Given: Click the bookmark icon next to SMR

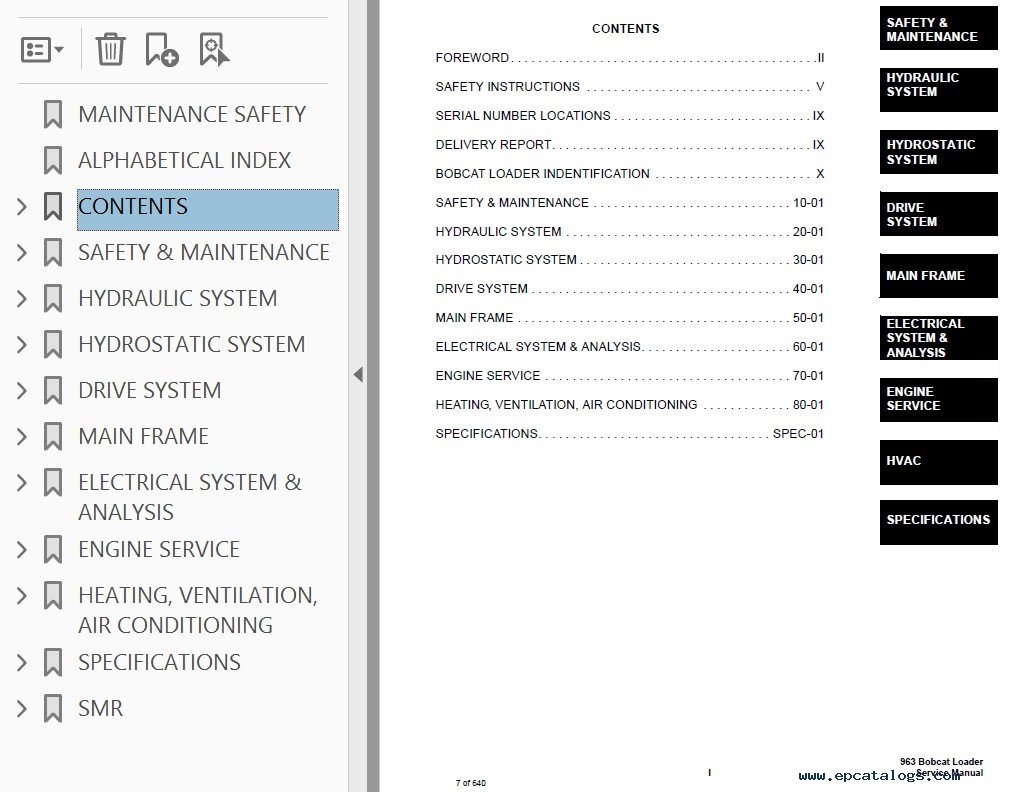Looking at the screenshot, I should coord(53,709).
